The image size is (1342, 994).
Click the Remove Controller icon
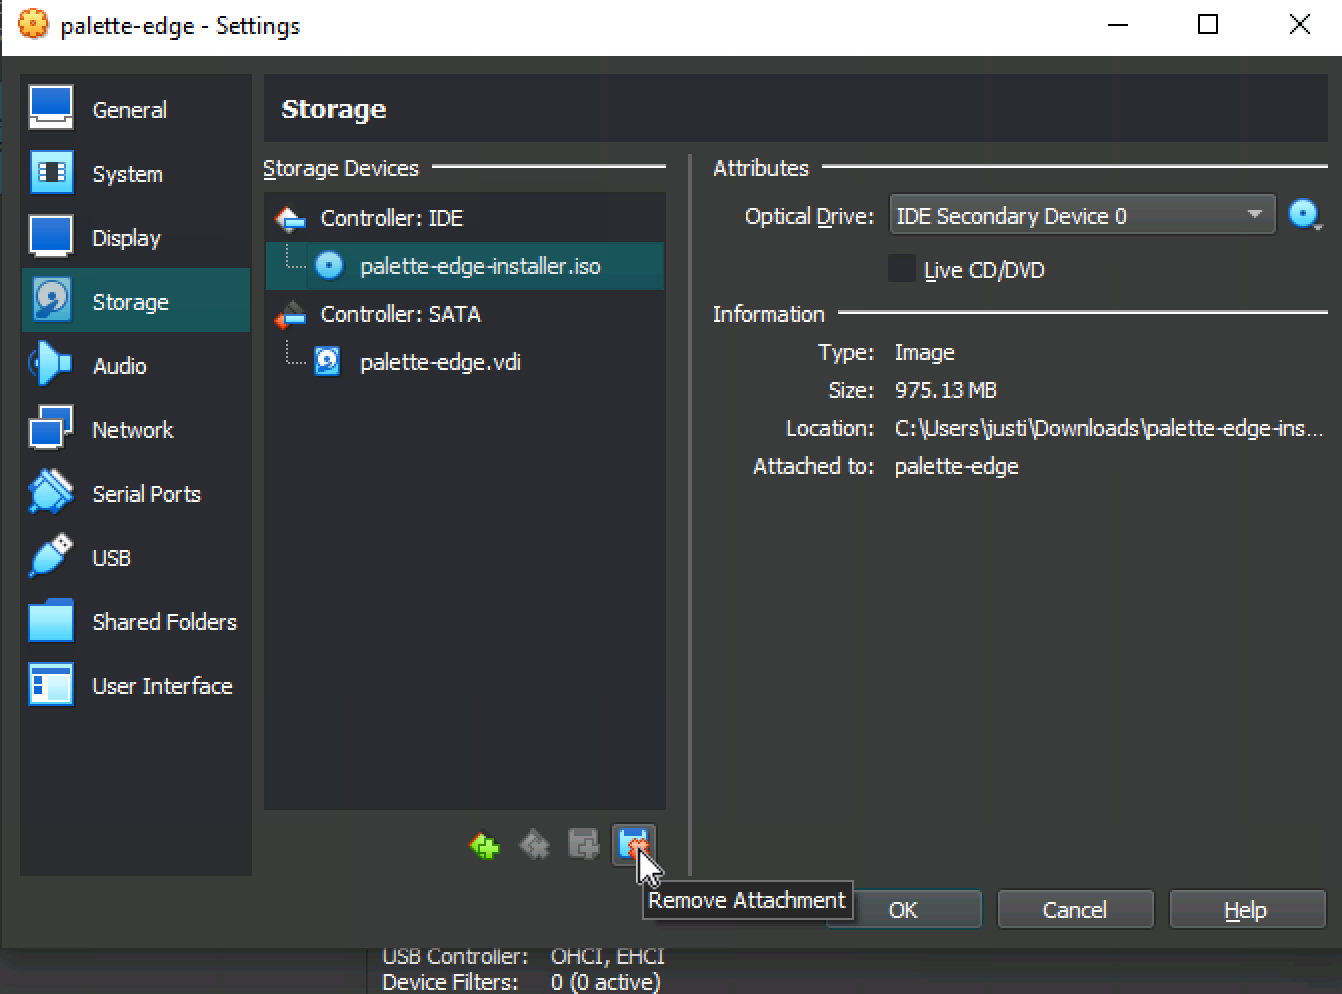(534, 846)
